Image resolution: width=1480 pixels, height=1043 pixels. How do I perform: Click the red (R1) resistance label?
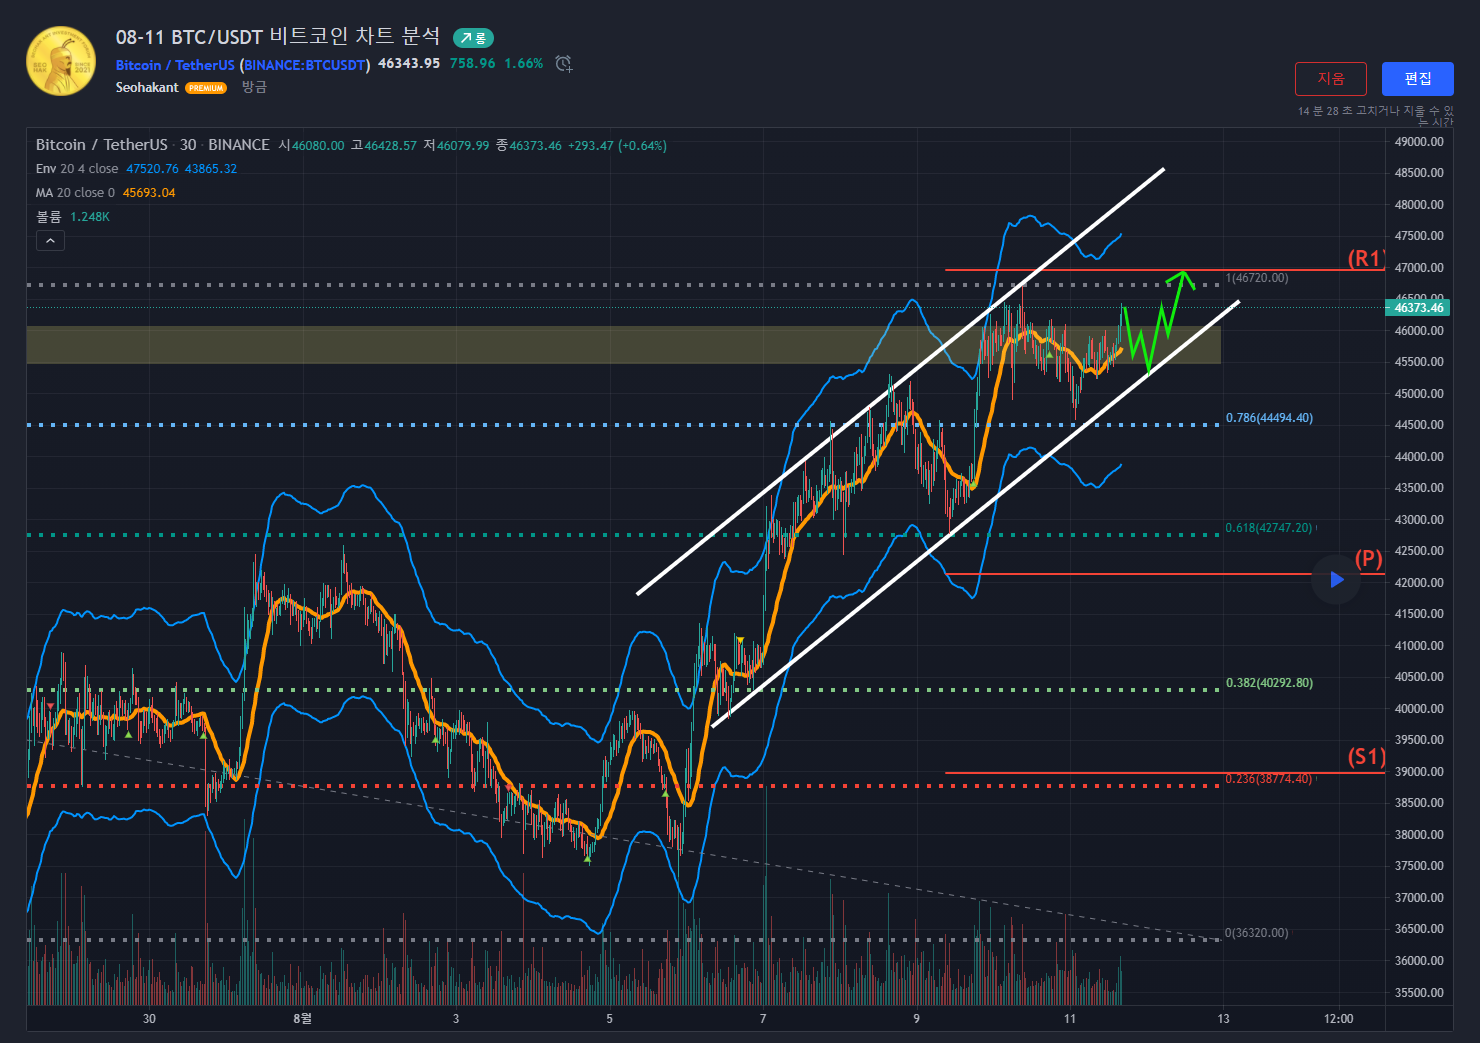pos(1365,258)
